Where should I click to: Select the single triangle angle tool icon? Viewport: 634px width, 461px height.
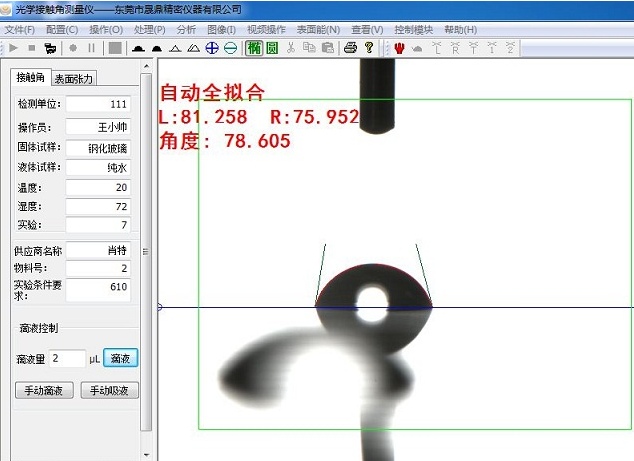coord(175,49)
